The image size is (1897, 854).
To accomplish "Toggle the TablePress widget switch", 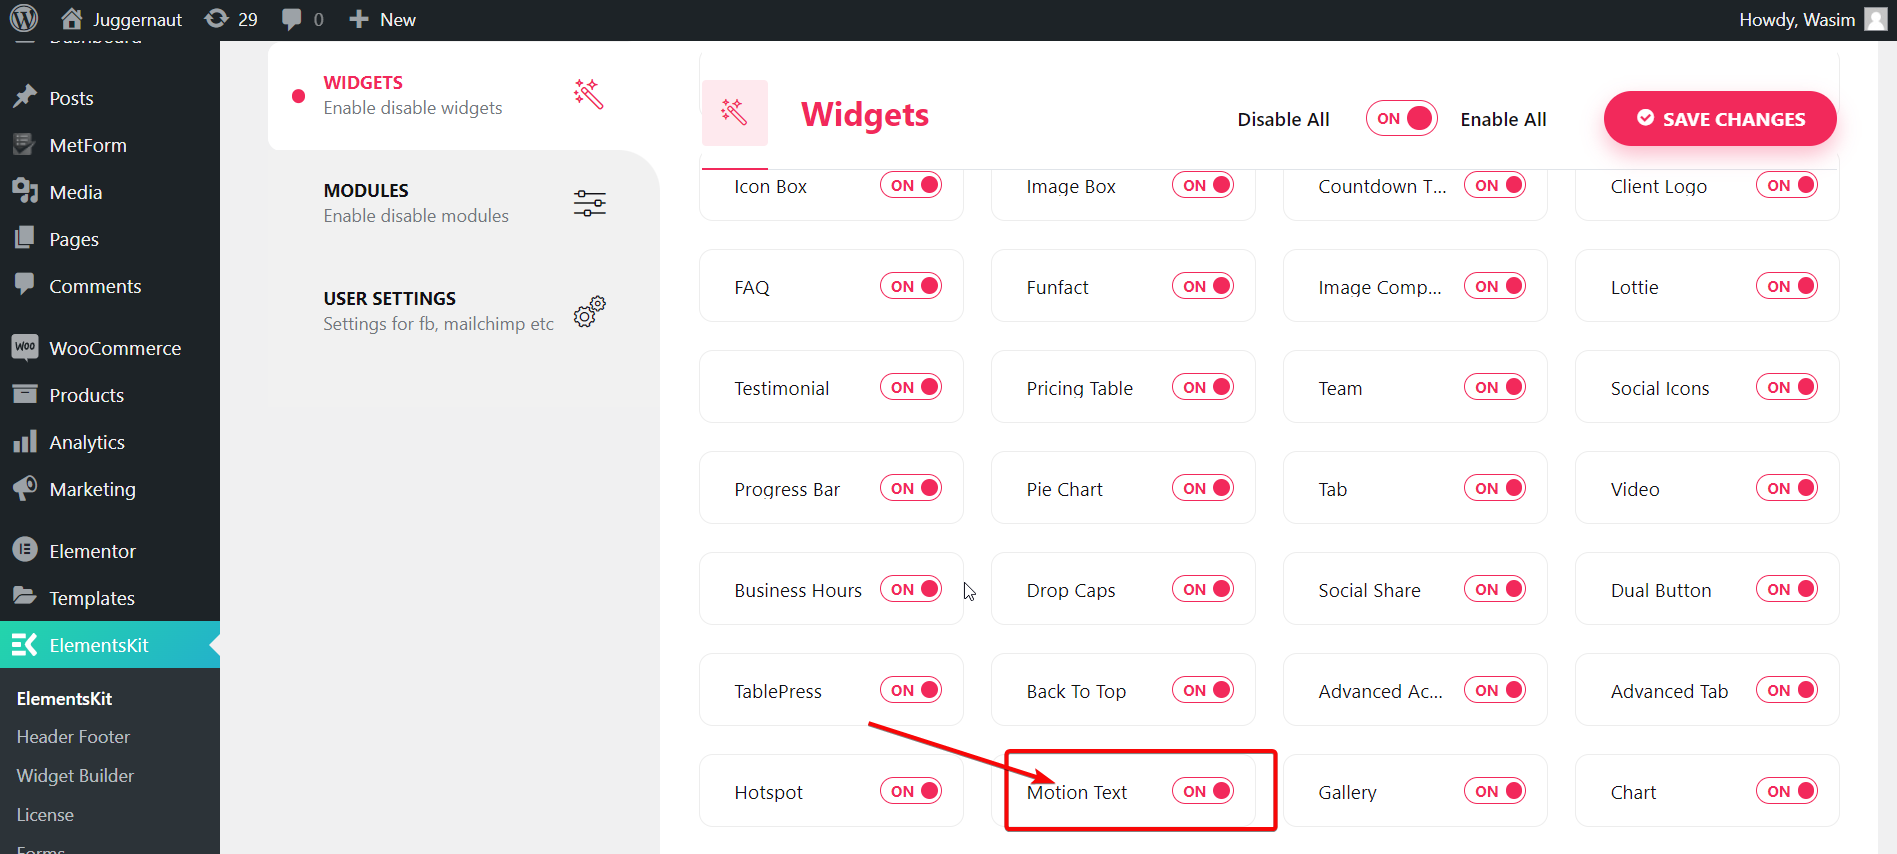I will pyautogui.click(x=911, y=690).
